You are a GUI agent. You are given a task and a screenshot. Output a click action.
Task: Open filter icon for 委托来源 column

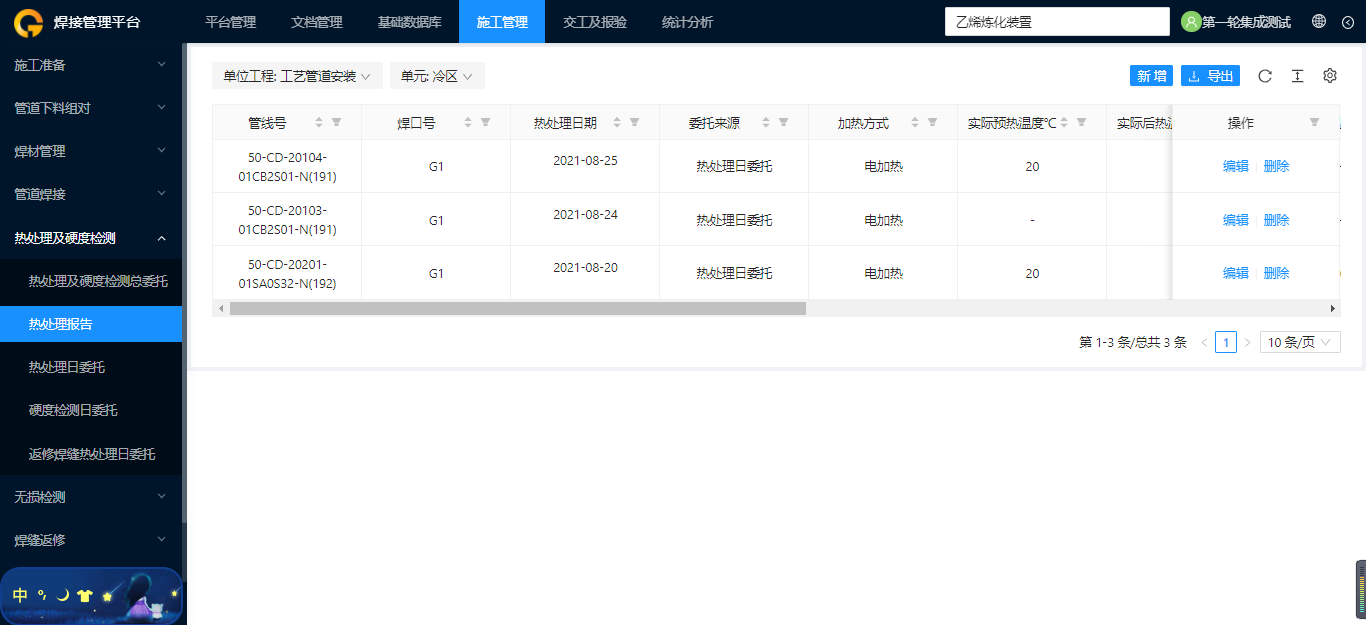click(783, 122)
